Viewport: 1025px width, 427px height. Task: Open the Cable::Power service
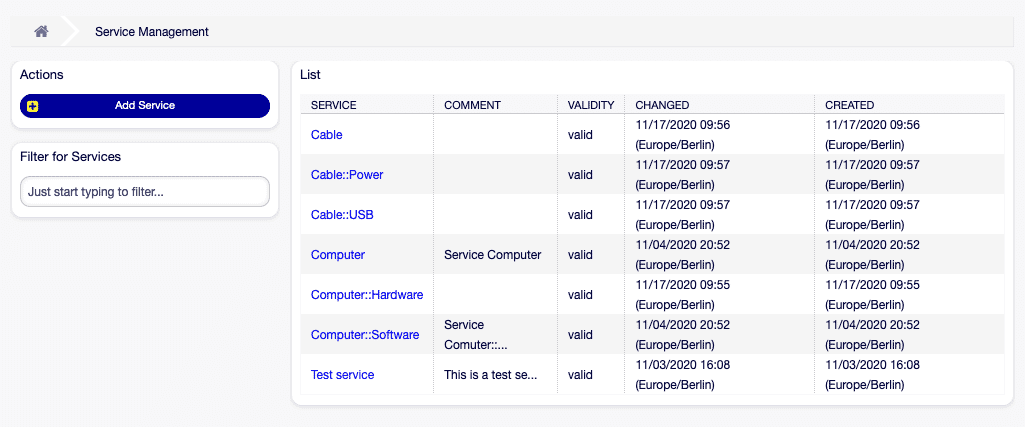pyautogui.click(x=347, y=175)
